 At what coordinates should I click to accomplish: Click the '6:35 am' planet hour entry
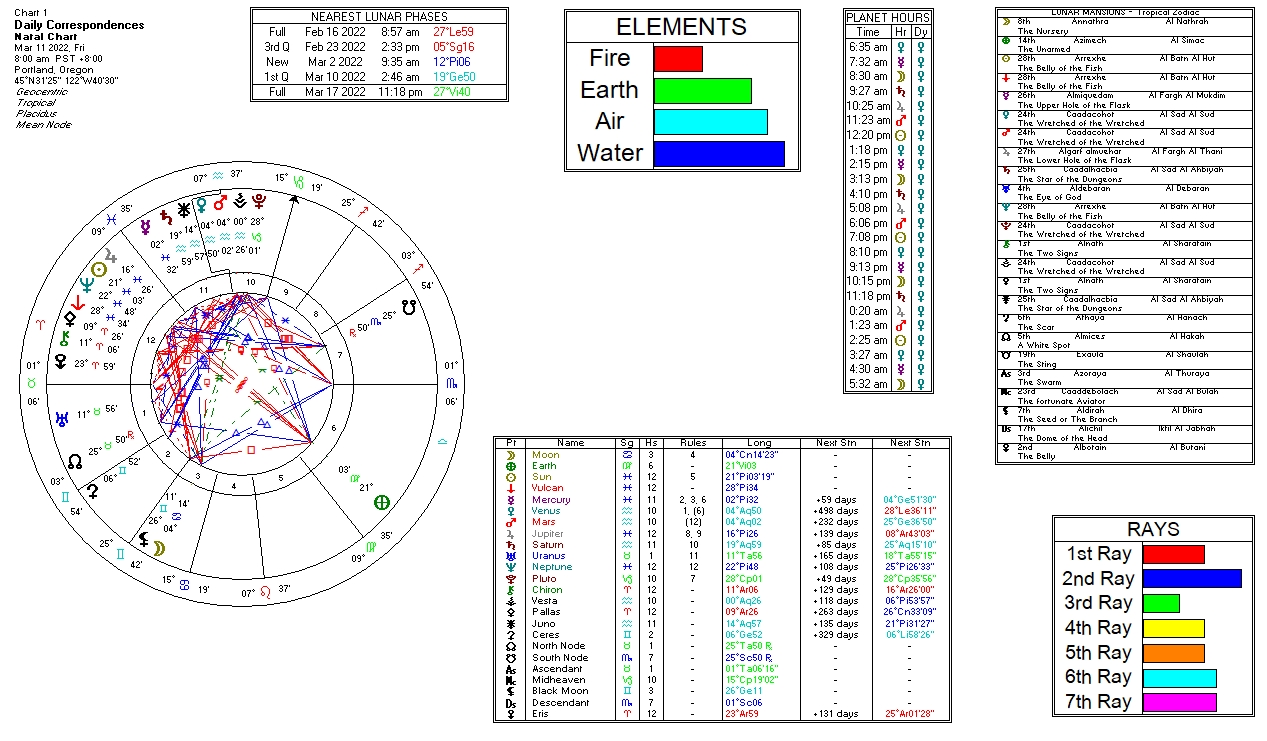coord(868,47)
